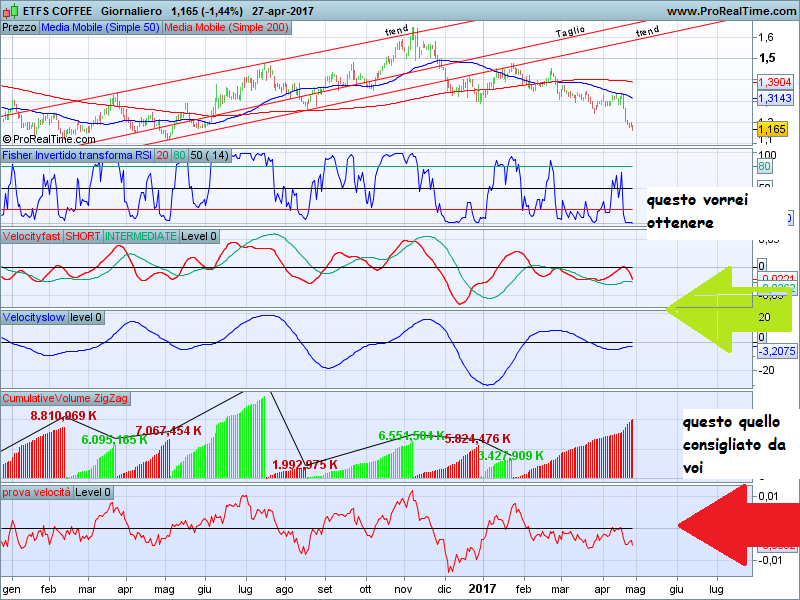Screen dimensions: 800x600
Task: Click the green 80 axis value tag
Action: (x=764, y=166)
